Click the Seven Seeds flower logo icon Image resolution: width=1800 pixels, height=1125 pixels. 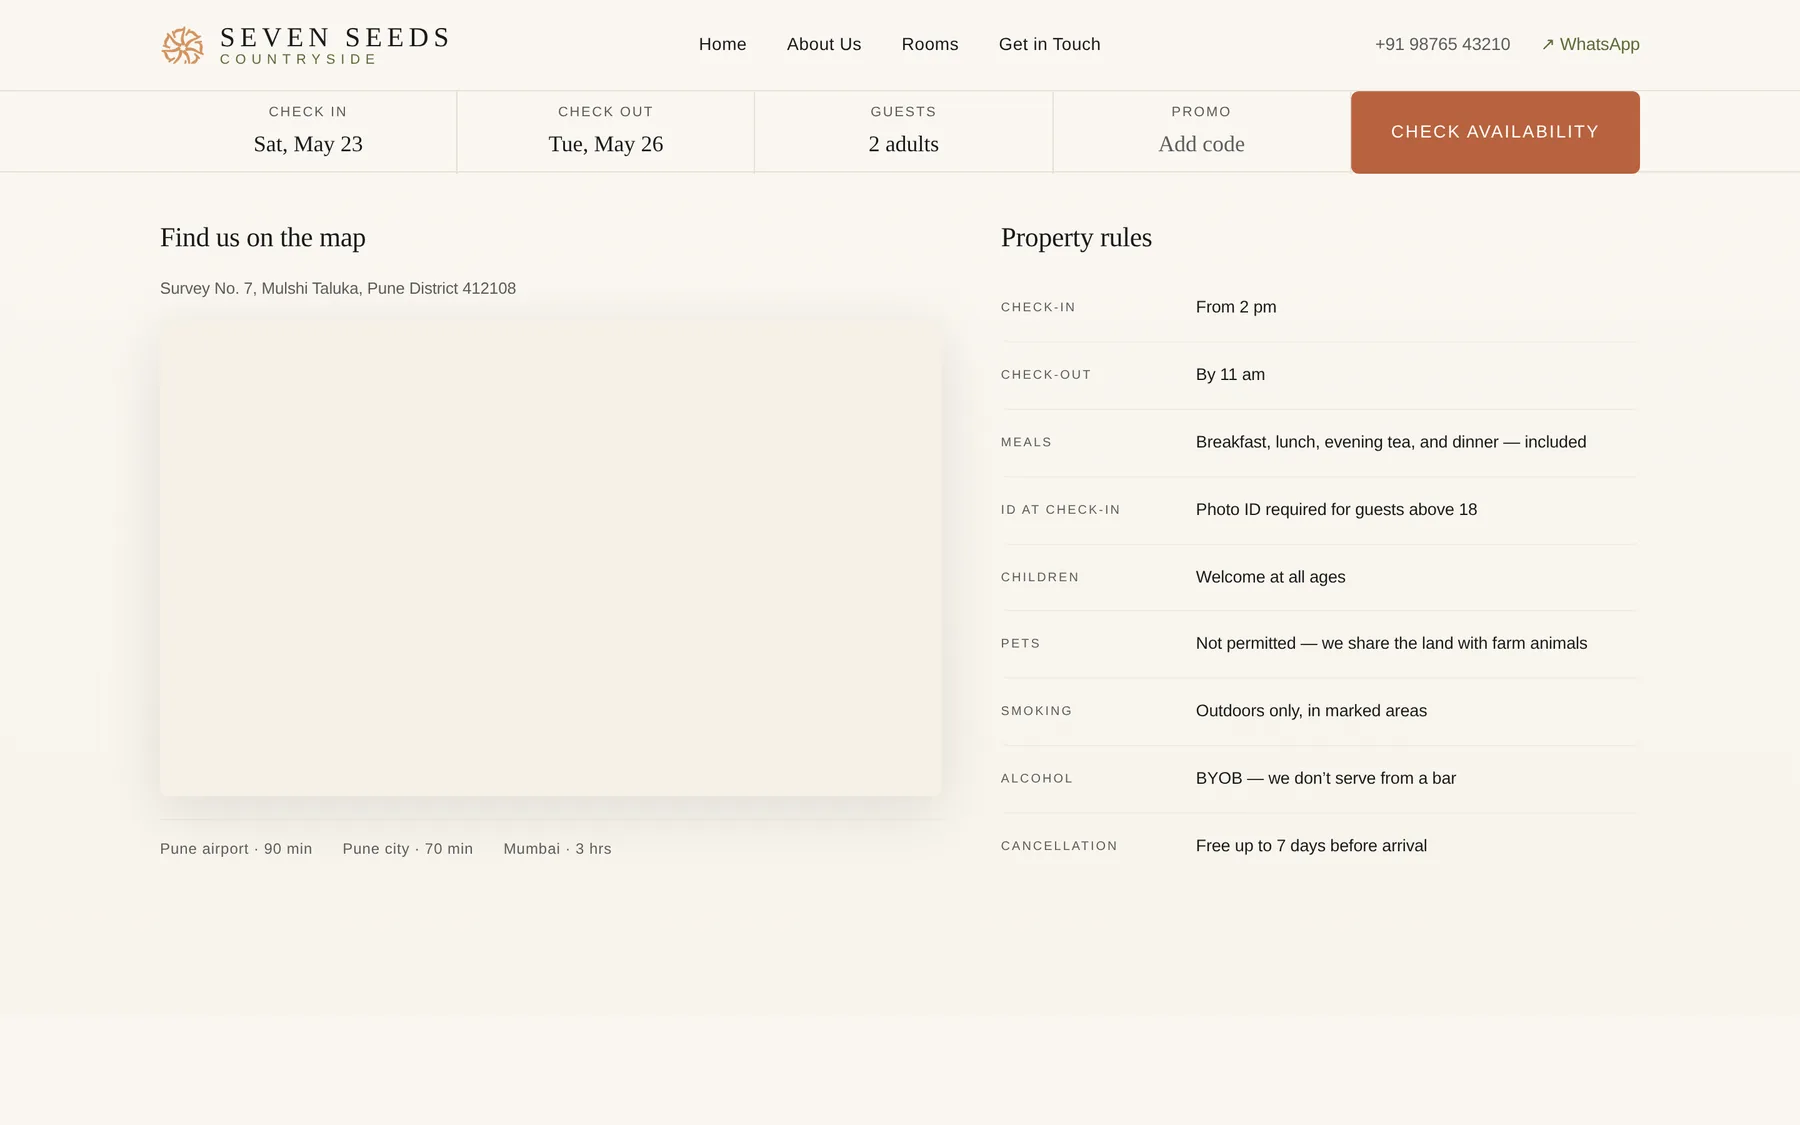coord(182,46)
